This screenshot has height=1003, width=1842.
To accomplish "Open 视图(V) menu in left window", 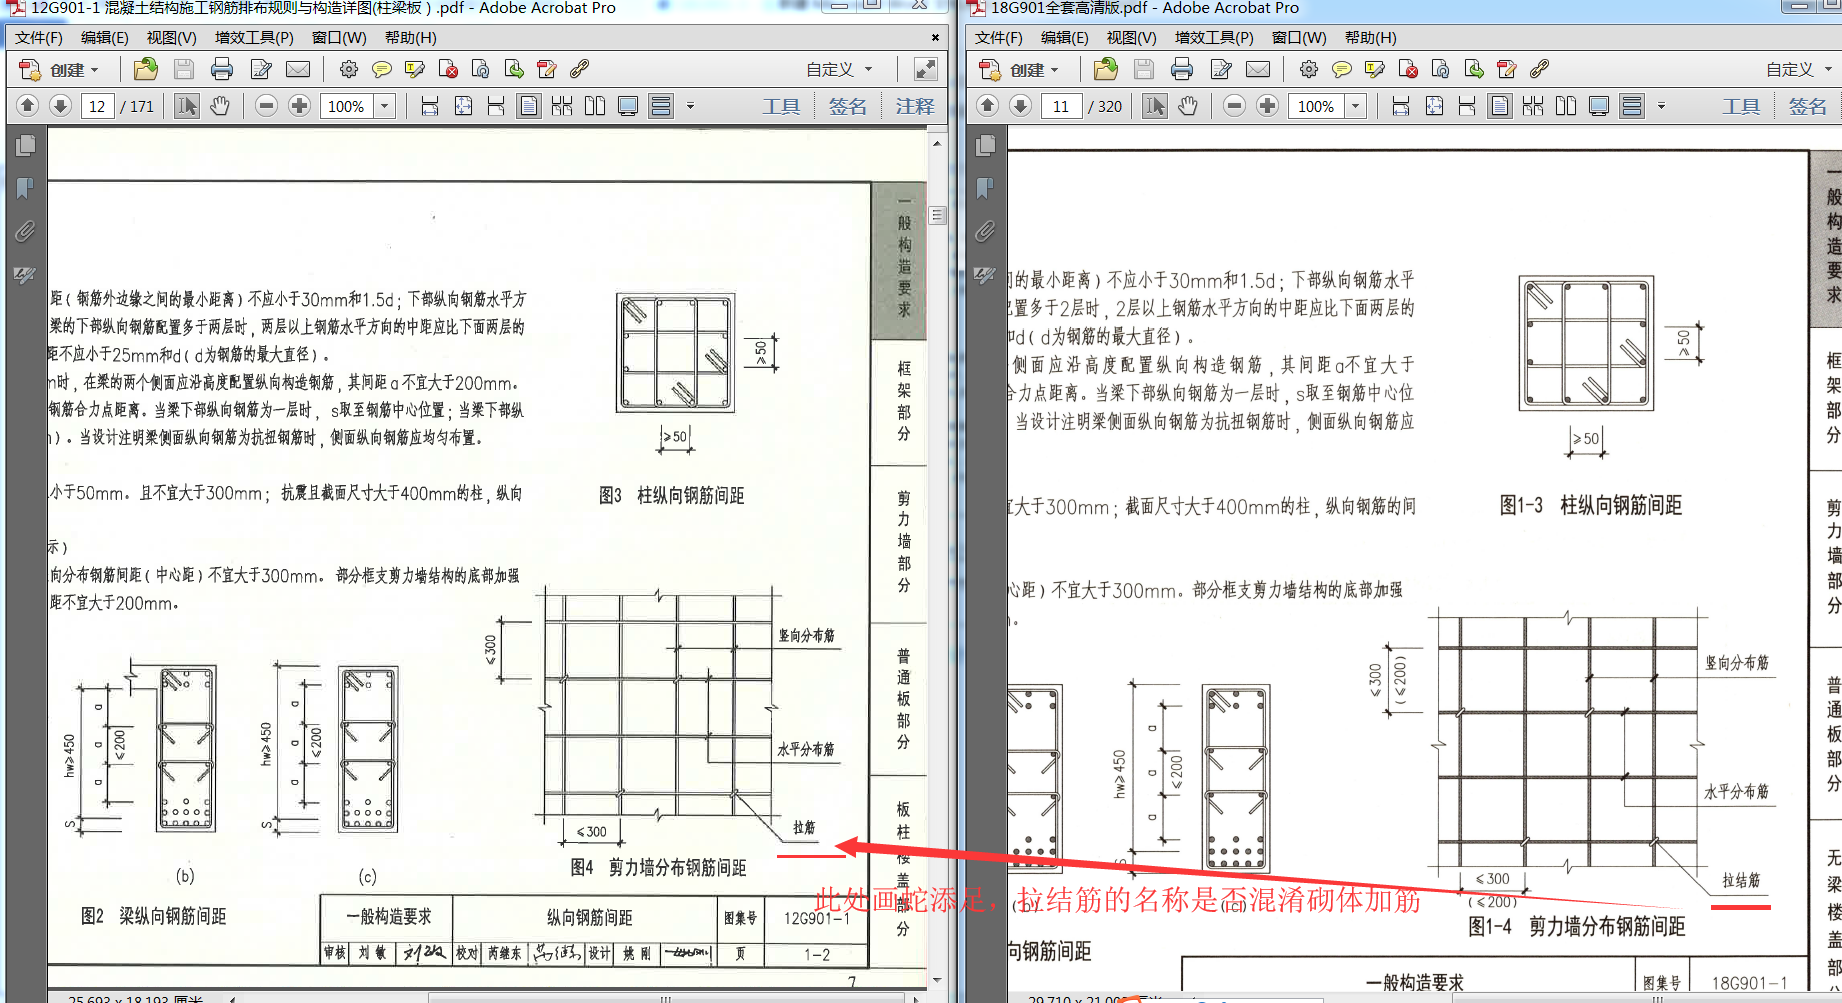I will (171, 38).
